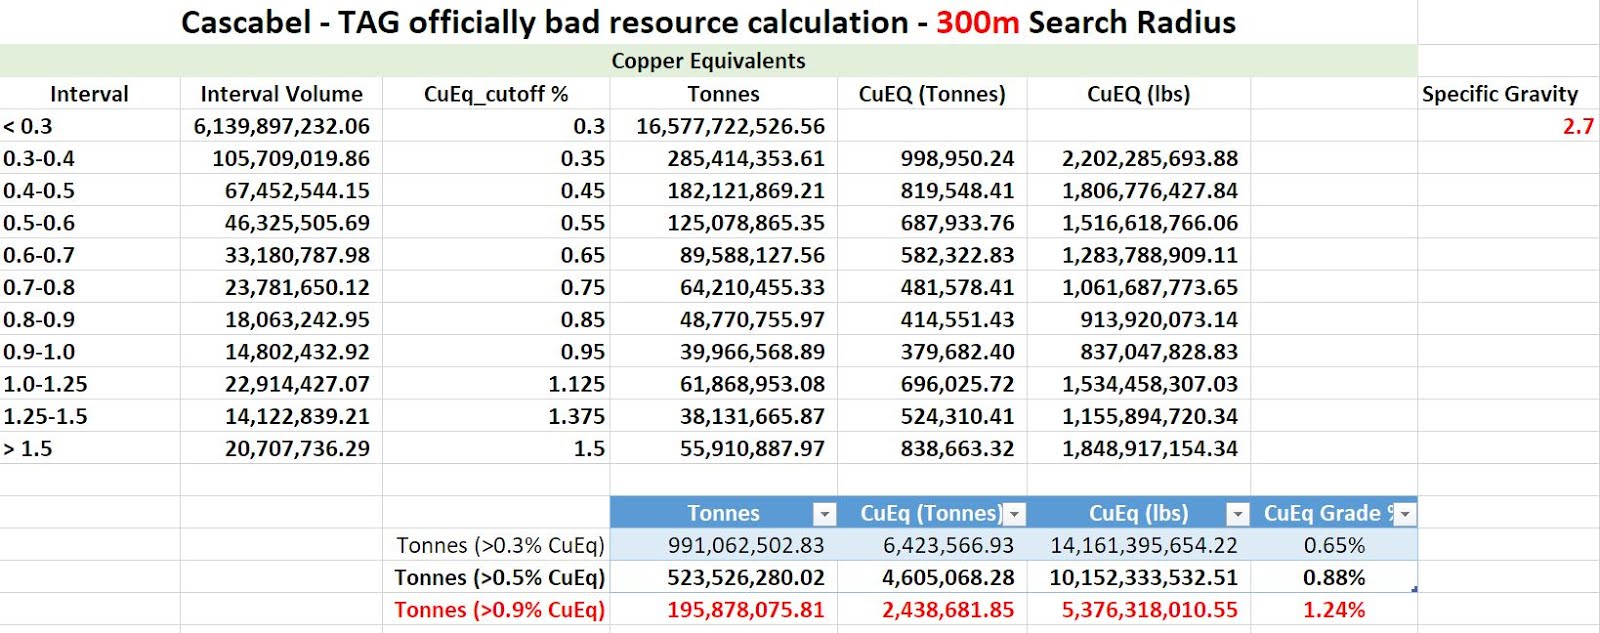Select cutoff value 1.125
1600x633 pixels.
coord(496,383)
